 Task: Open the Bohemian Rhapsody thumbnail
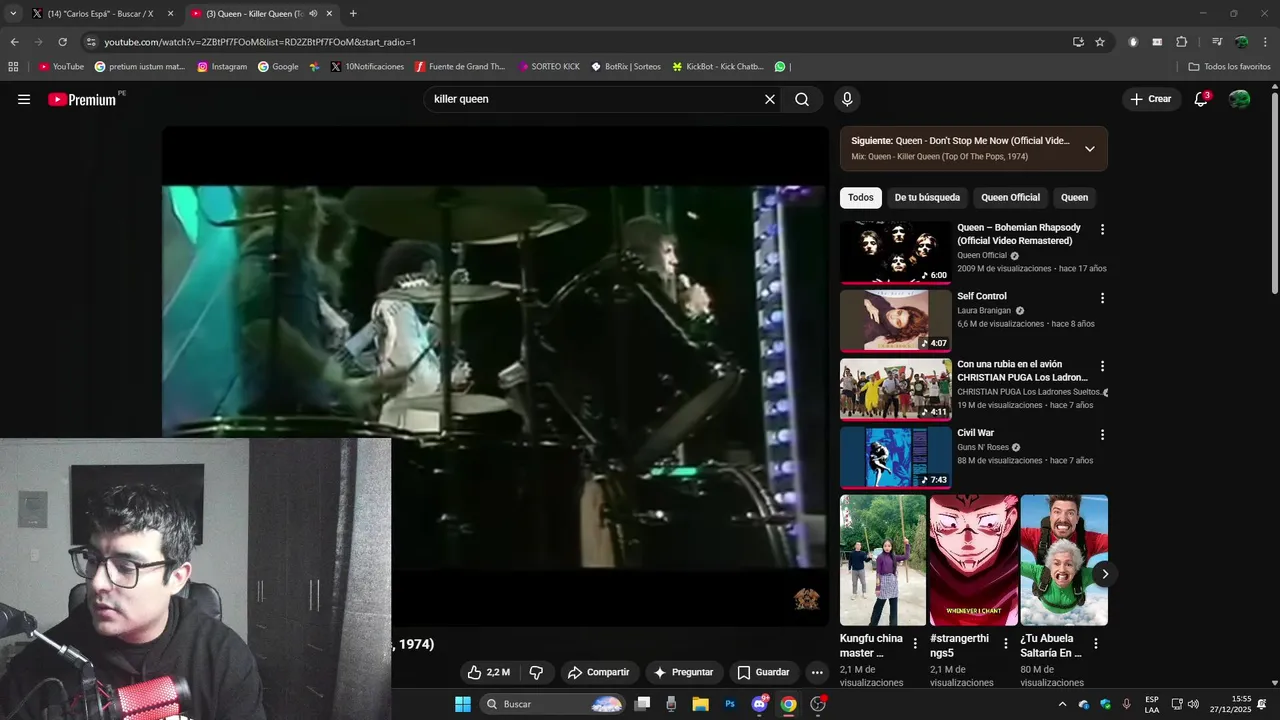point(895,252)
